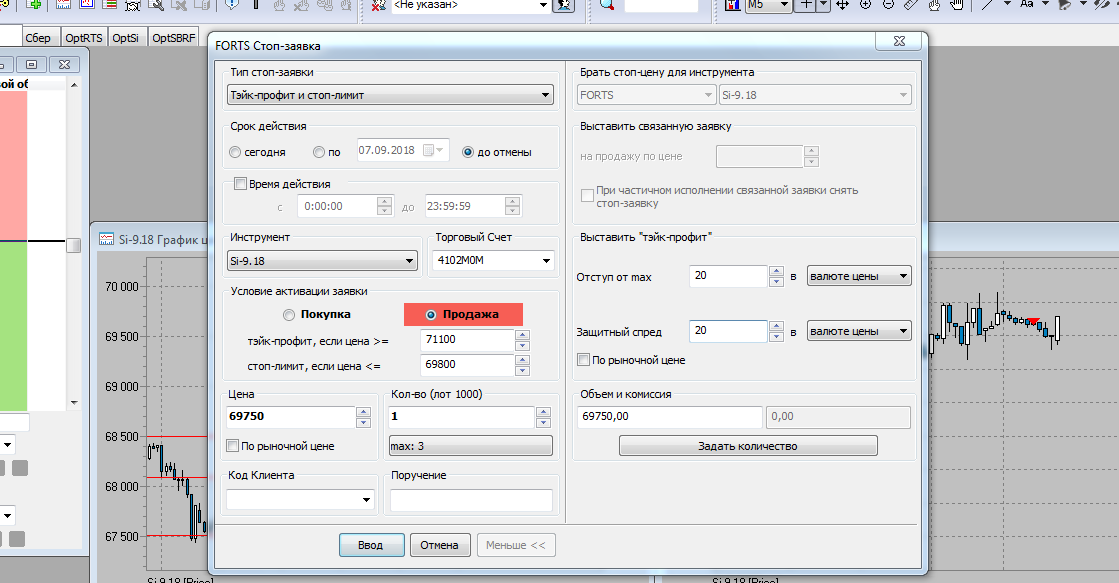Decrease the Кол-во quantity with down arrow
The image size is (1119, 583).
[543, 422]
